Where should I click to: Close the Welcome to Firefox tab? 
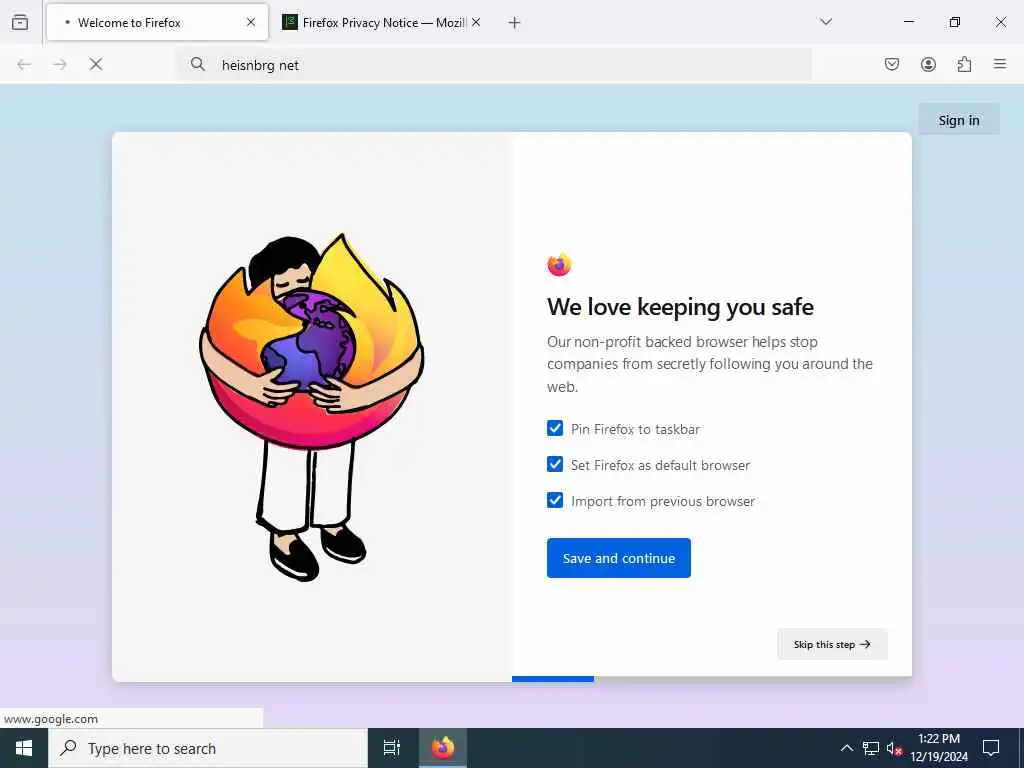pyautogui.click(x=251, y=22)
